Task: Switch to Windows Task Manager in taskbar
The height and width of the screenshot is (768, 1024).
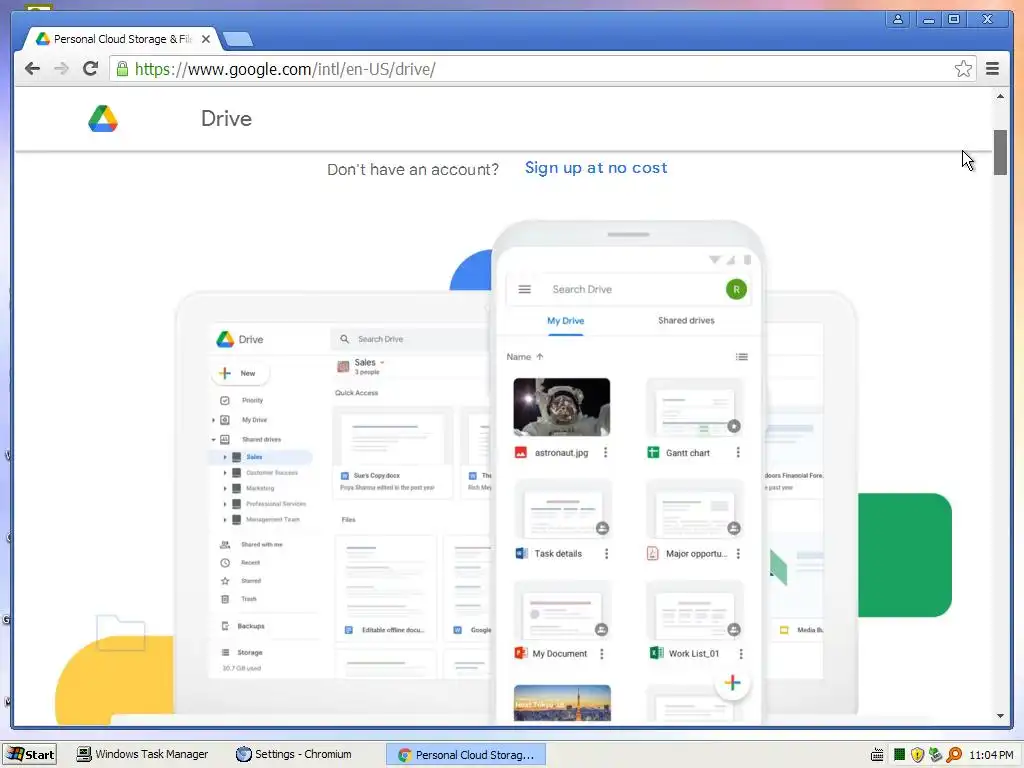Action: coord(142,754)
